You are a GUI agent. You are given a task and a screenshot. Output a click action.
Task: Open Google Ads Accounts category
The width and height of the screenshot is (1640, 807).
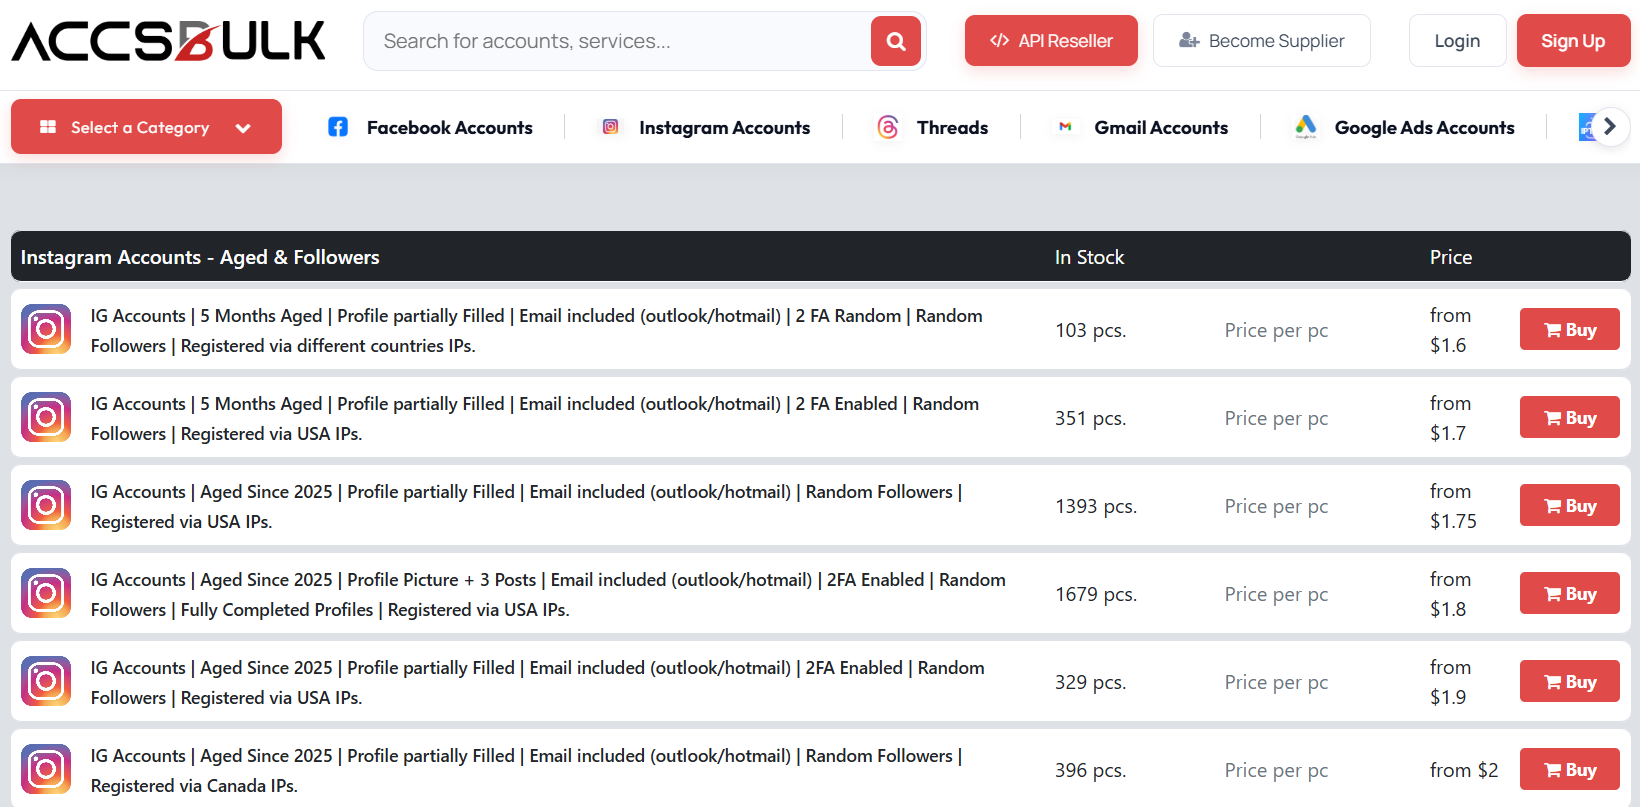point(1424,128)
